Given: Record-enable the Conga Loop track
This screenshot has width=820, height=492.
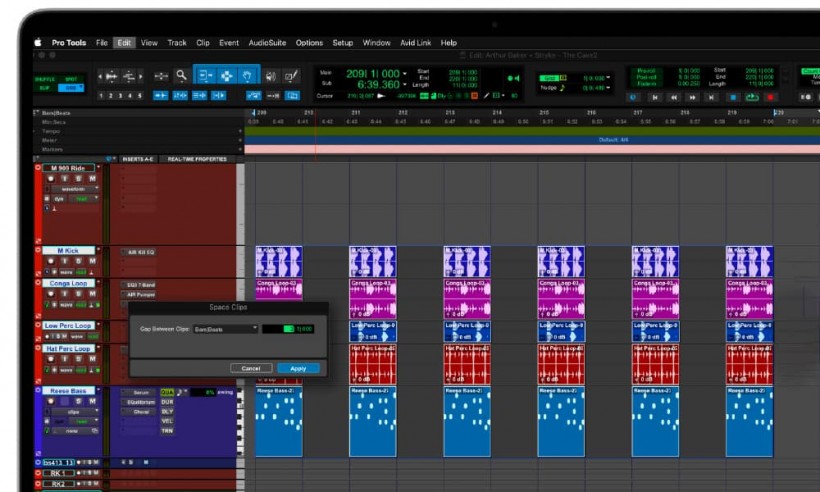Looking at the screenshot, I should click(x=51, y=294).
